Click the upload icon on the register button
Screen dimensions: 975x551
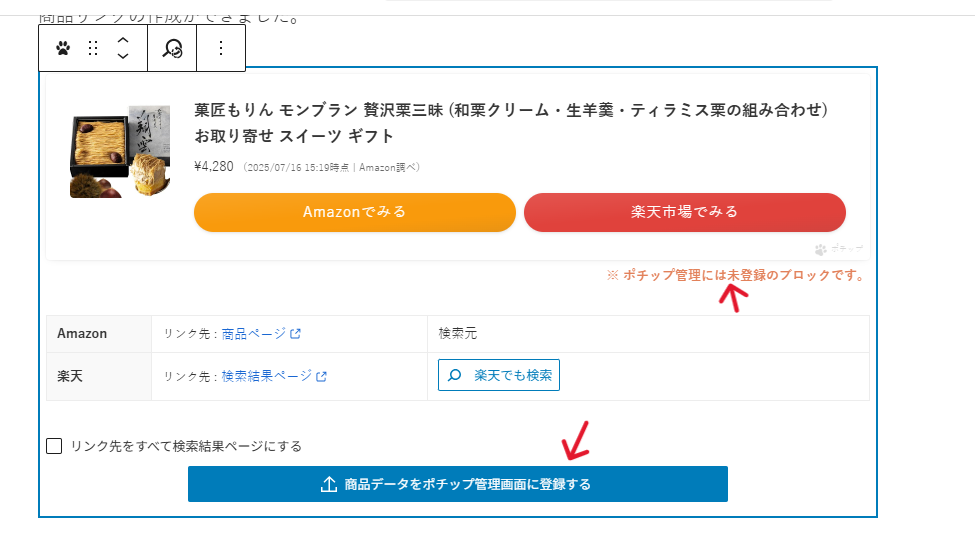tap(329, 484)
